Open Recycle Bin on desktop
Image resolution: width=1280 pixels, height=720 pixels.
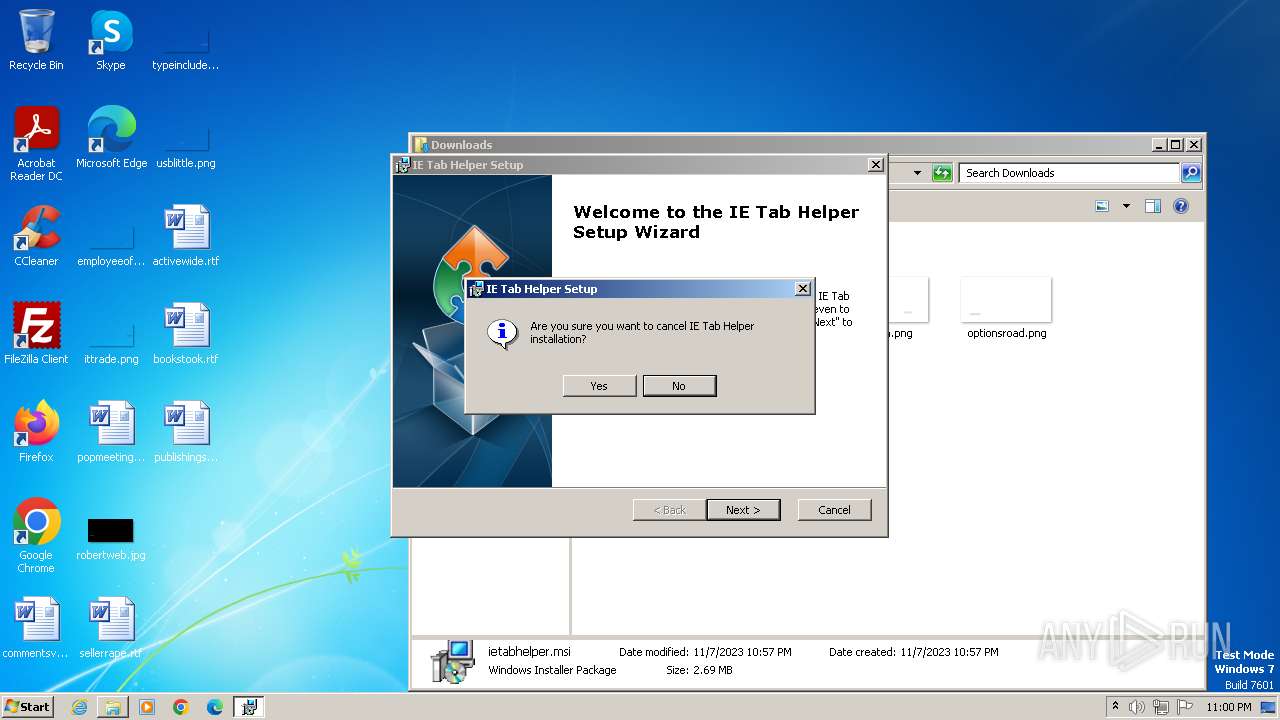(x=36, y=40)
